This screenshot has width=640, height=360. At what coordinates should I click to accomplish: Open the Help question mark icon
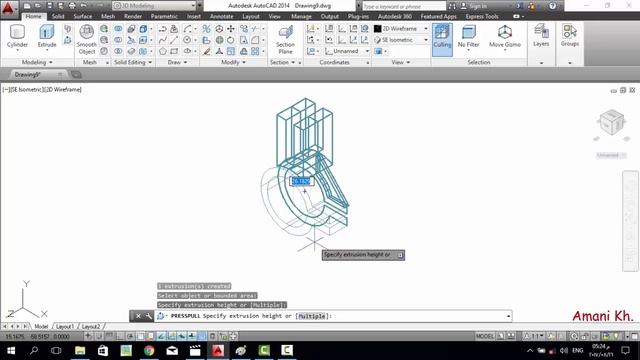[552, 6]
